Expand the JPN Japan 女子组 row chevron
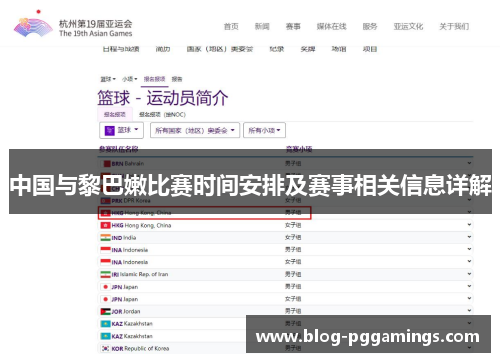Viewport: 500px width, 362px height. 469,298
